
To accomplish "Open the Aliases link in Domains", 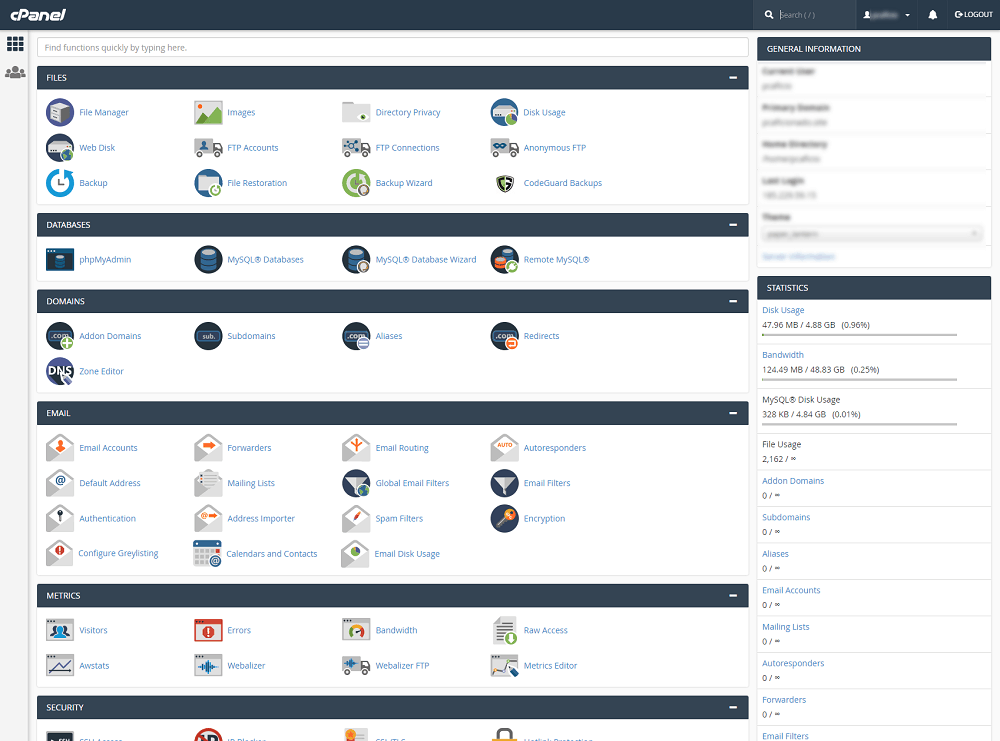I will (x=389, y=336).
